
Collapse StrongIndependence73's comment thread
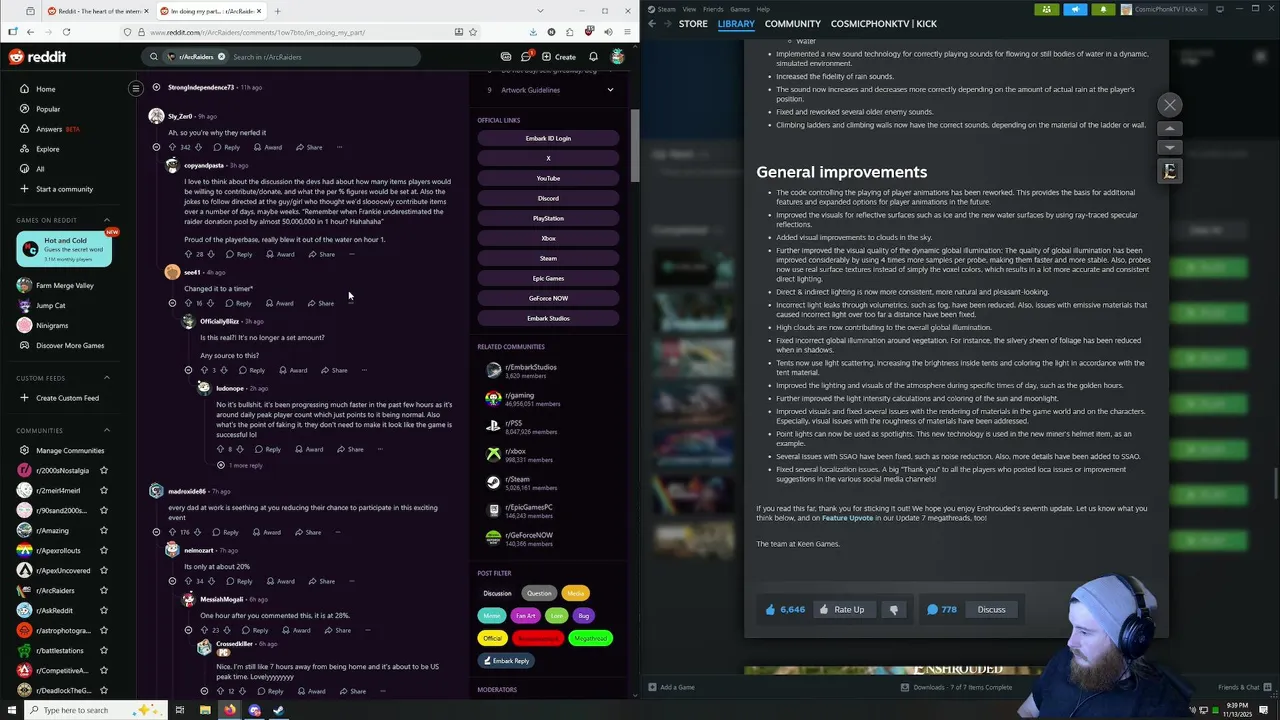pos(156,87)
